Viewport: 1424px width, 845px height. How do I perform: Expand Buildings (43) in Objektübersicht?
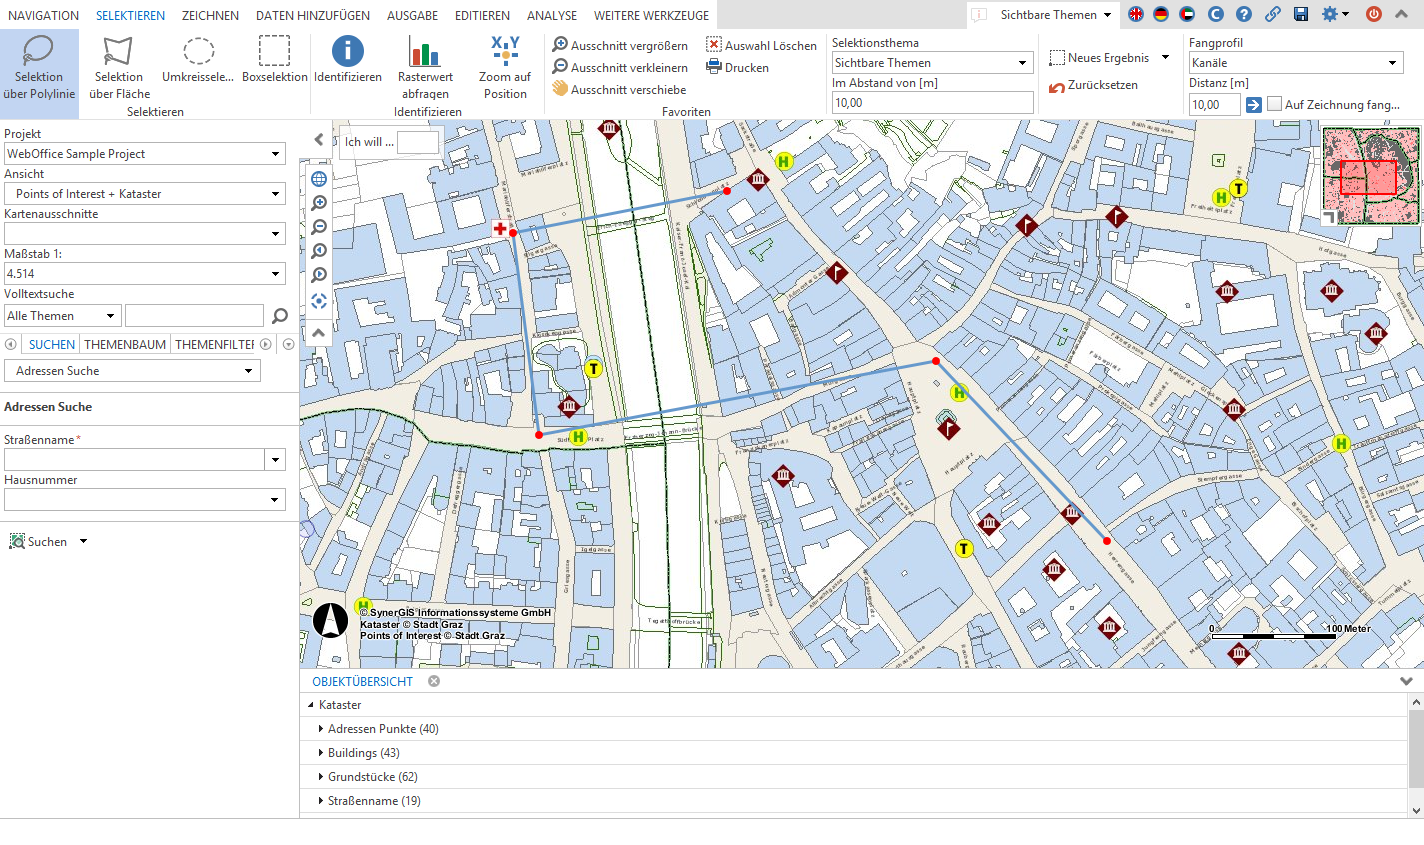[x=320, y=752]
